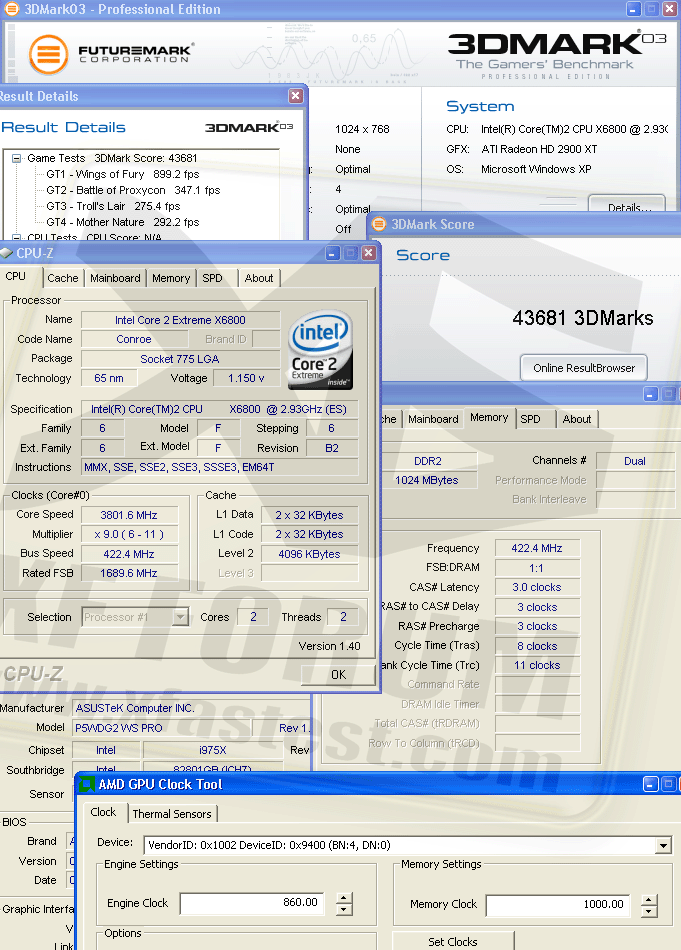Click the Futuremark orange logo
This screenshot has height=950, width=681.
click(x=48, y=55)
